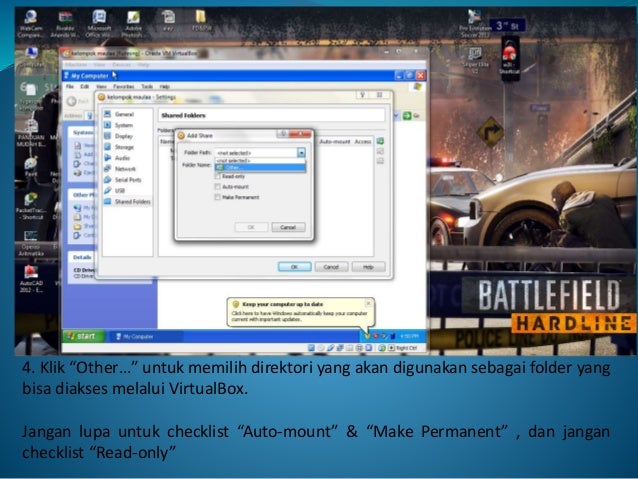Click the Windows update shield tray icon
The image size is (638, 479).
367,336
